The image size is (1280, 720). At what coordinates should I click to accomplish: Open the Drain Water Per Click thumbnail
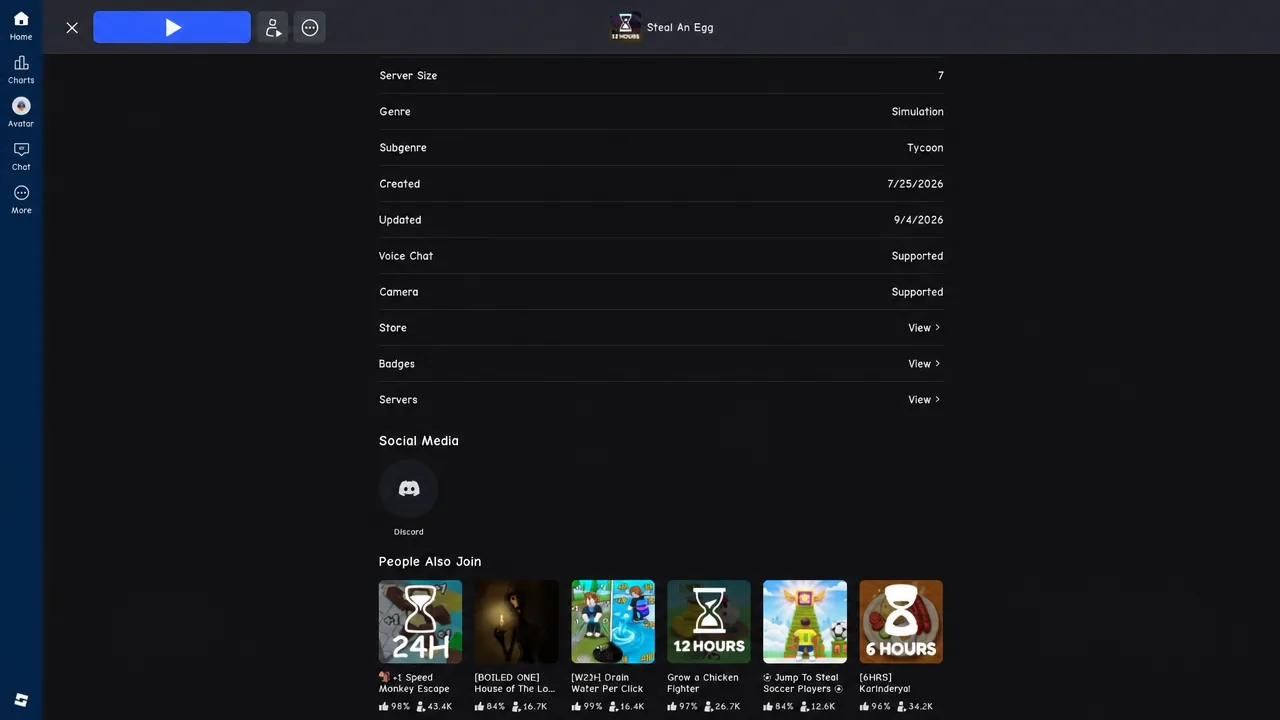tap(613, 622)
